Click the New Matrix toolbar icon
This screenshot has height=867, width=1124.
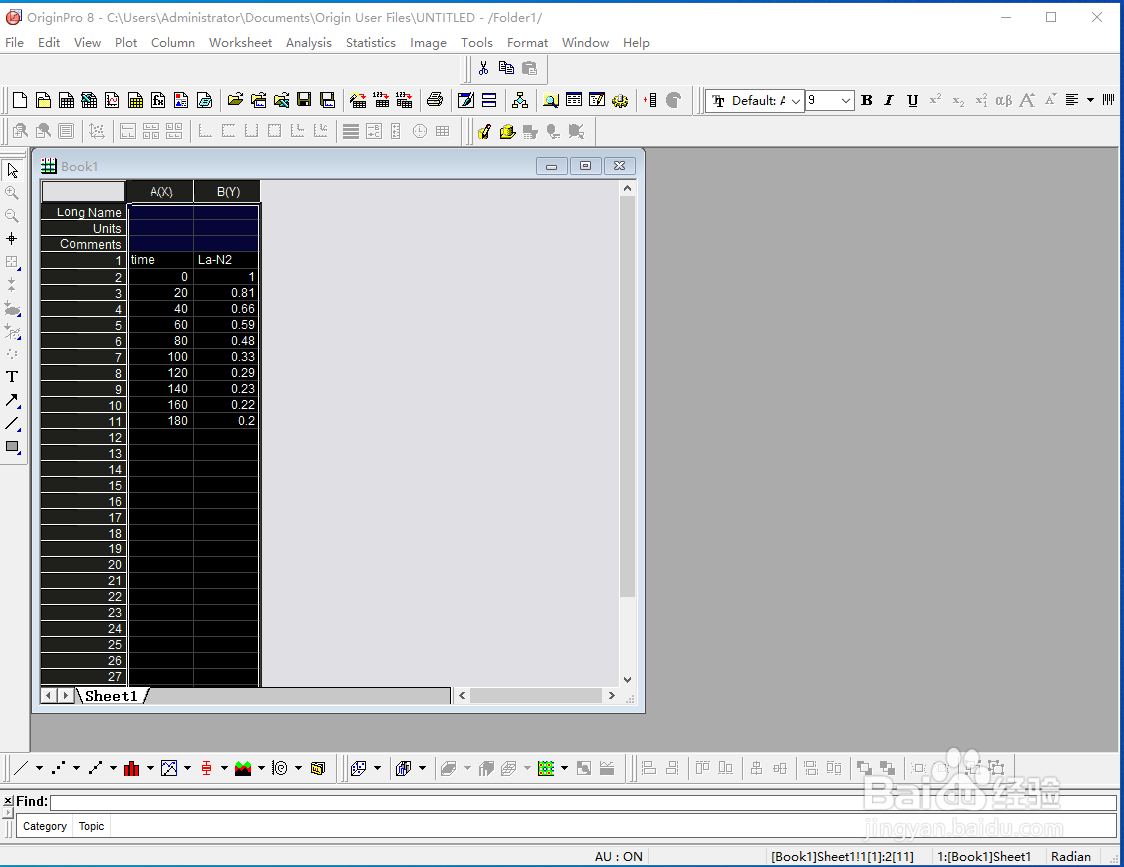click(135, 100)
